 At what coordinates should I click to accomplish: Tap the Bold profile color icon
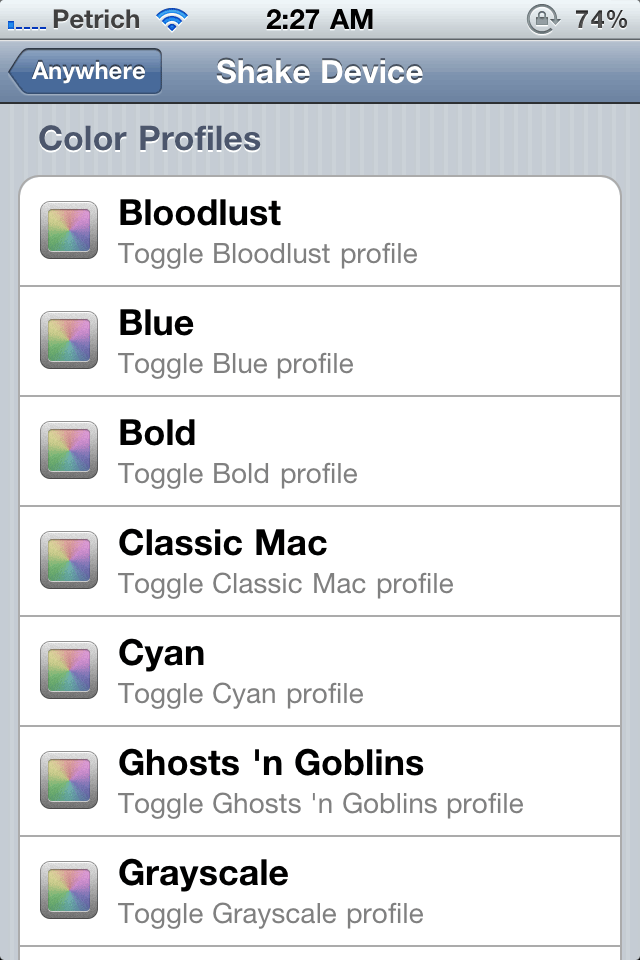(69, 451)
